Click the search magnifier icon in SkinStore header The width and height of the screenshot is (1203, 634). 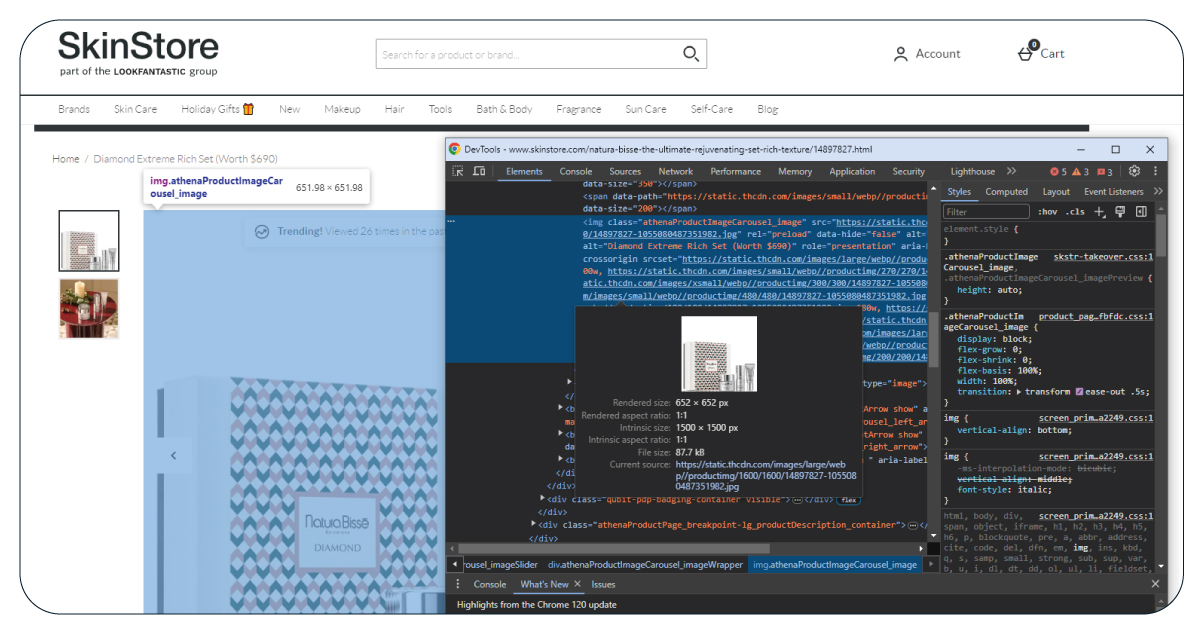tap(691, 54)
